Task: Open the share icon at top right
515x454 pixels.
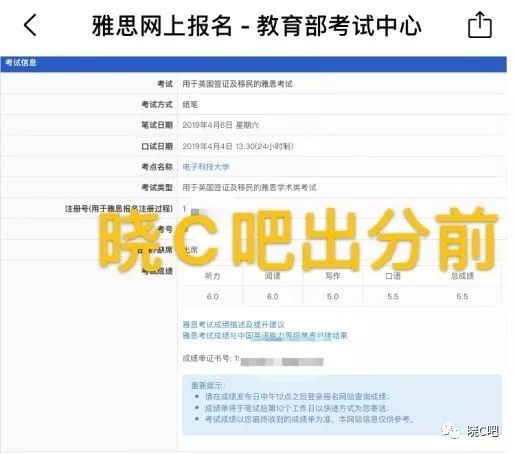Action: coord(480,24)
